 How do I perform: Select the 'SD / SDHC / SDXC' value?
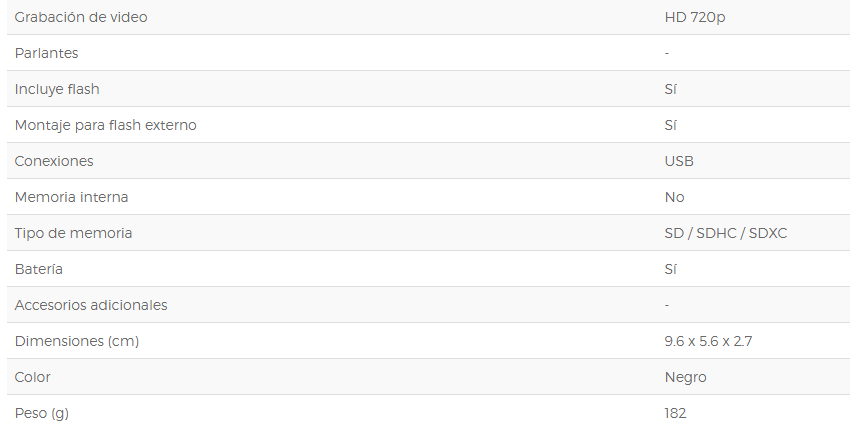[x=726, y=234]
